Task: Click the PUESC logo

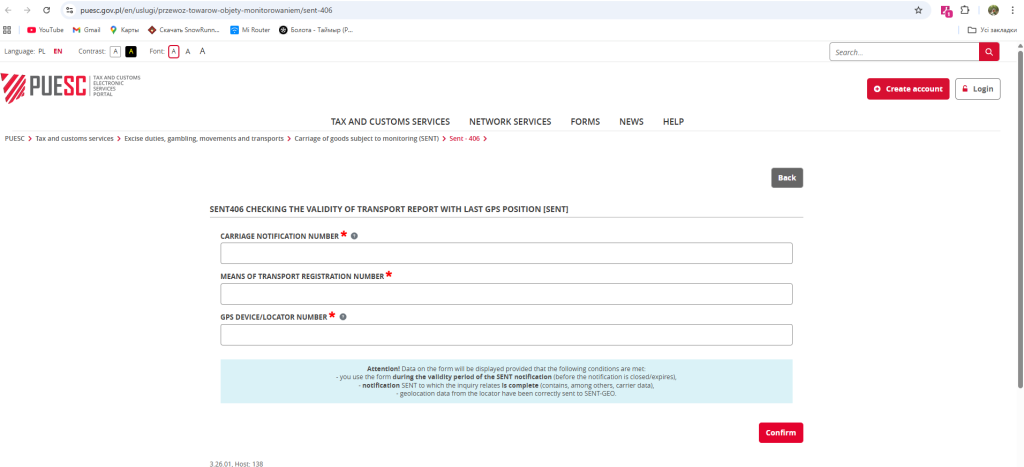Action: (71, 87)
